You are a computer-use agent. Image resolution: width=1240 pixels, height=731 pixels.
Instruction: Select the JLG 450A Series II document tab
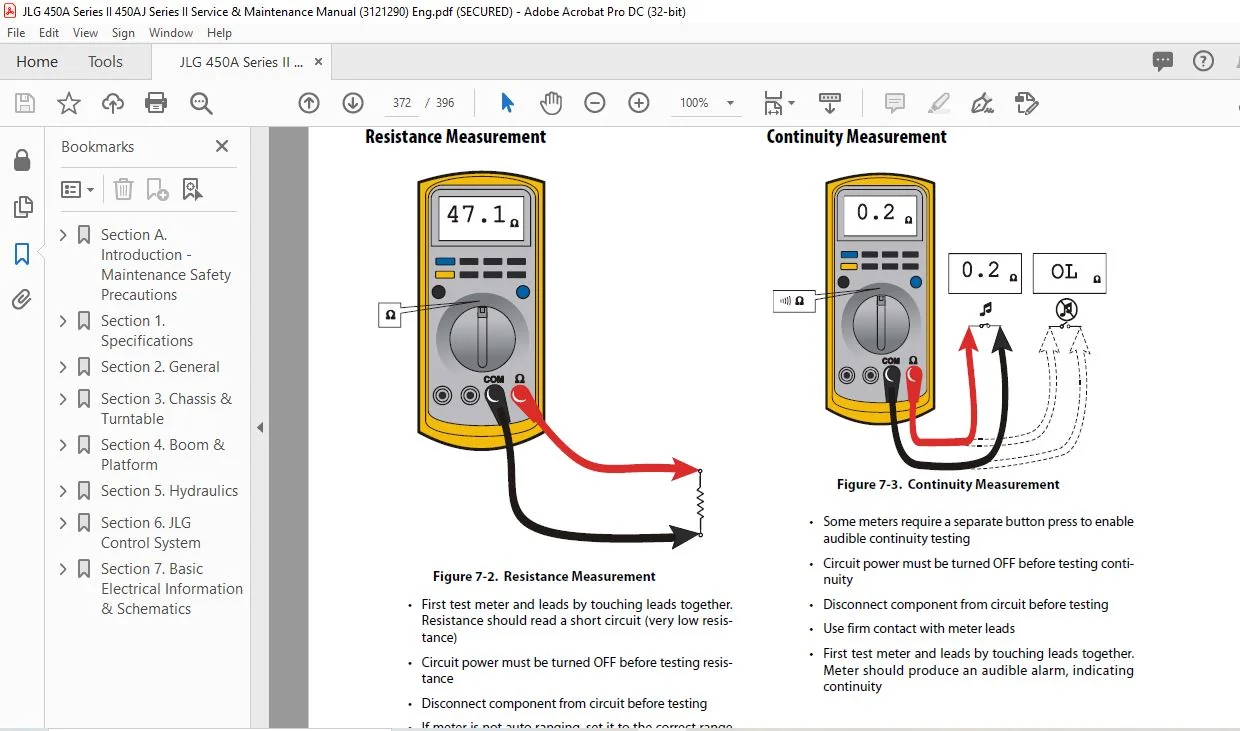pos(241,61)
